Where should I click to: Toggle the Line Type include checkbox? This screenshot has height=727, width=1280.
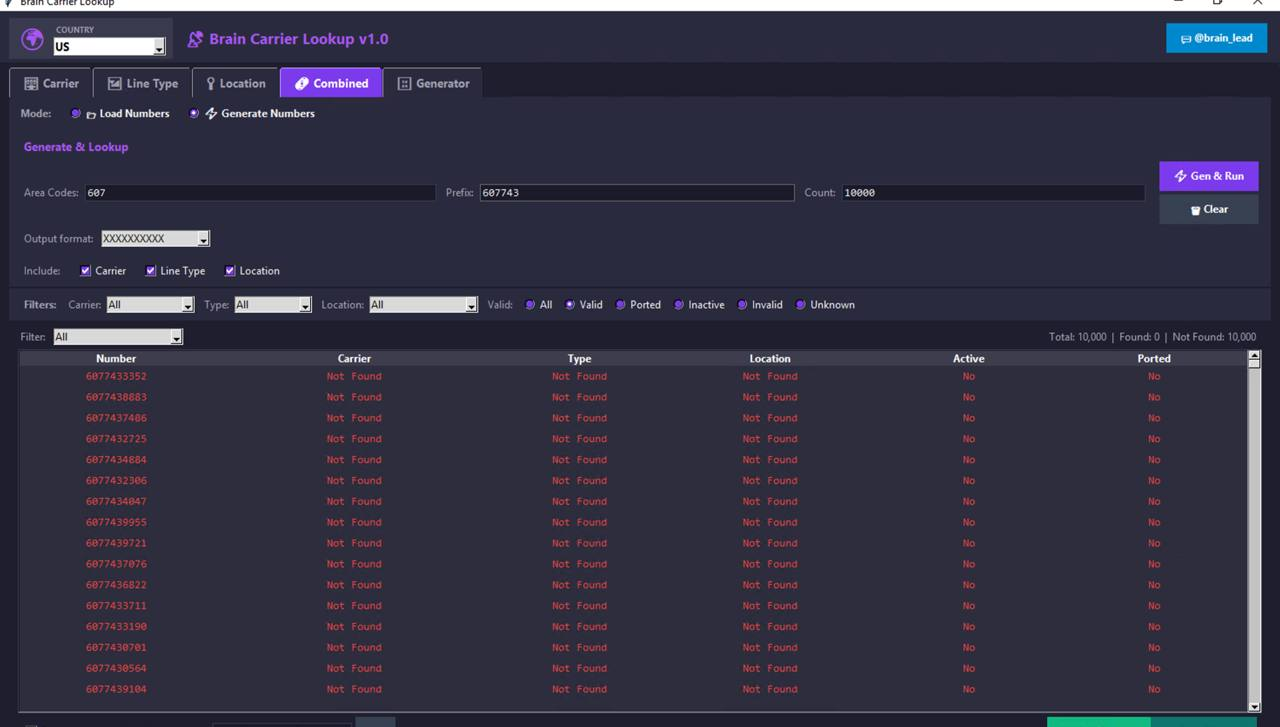tap(151, 271)
